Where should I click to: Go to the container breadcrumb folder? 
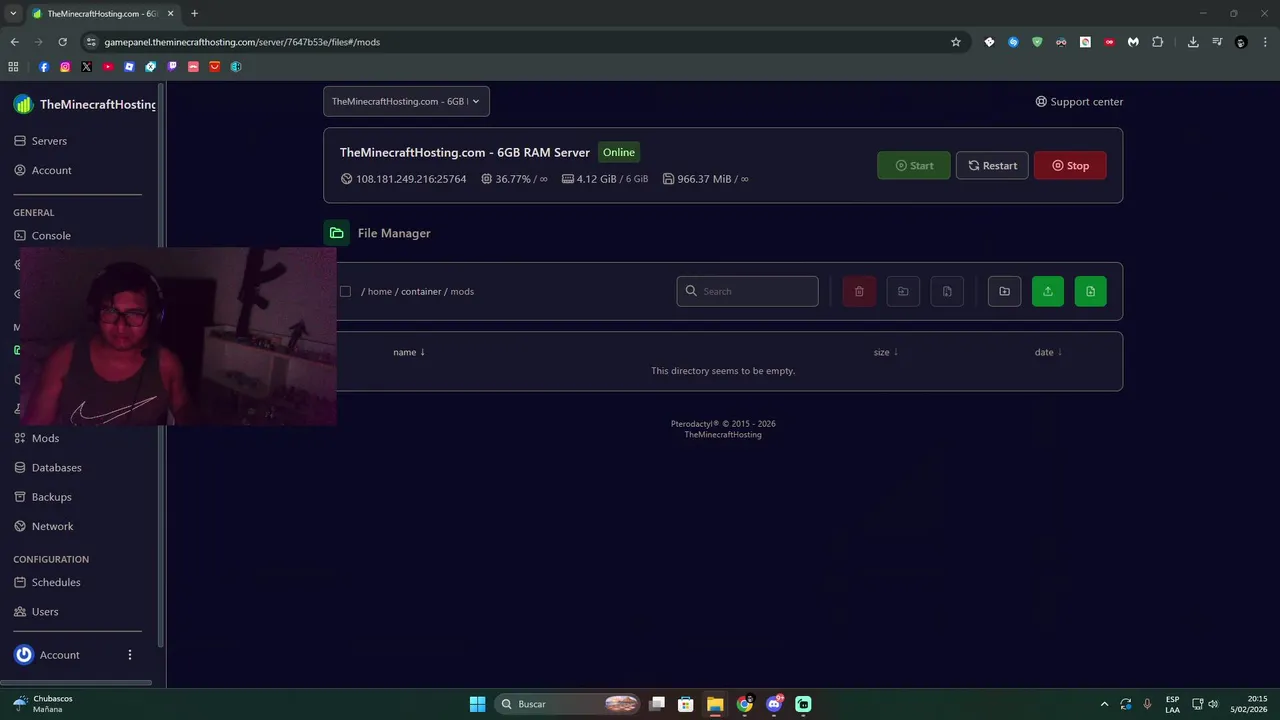[x=421, y=291]
